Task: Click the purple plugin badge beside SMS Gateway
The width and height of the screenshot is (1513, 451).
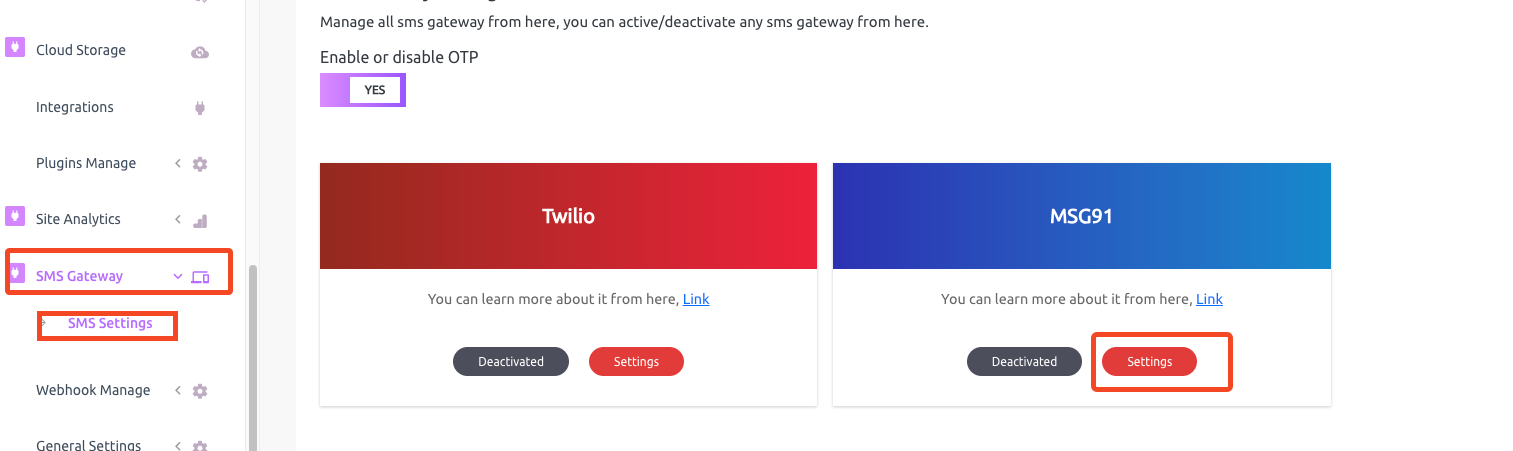Action: tap(16, 272)
